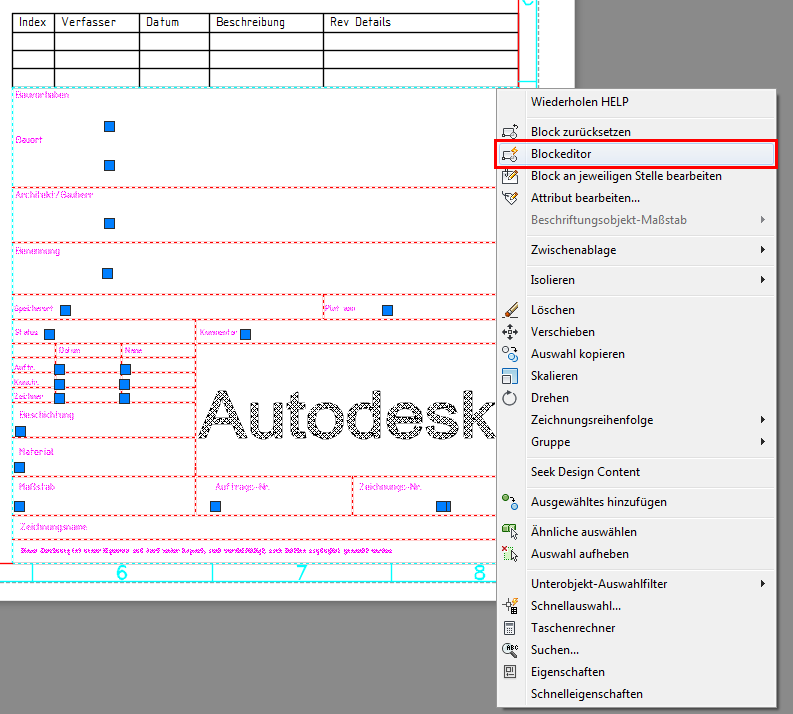
Task: Select the blue grip beside Kommentar
Action: [246, 334]
